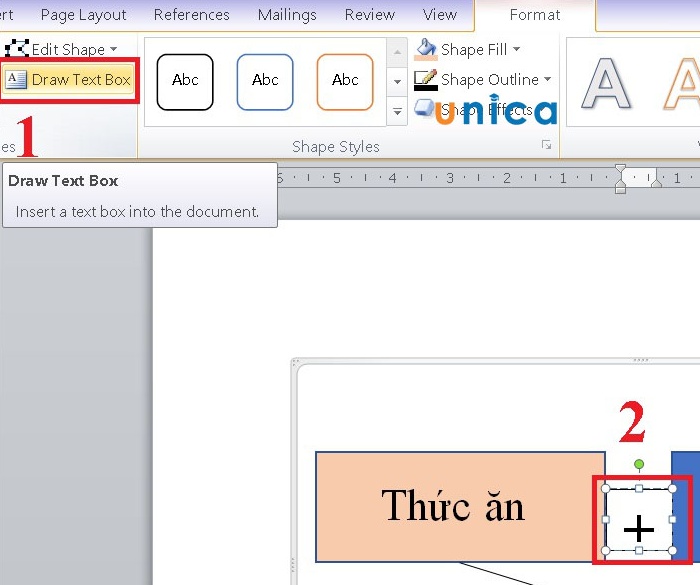Image resolution: width=700 pixels, height=585 pixels.
Task: Click the Draw Text Box button
Action: coord(69,80)
